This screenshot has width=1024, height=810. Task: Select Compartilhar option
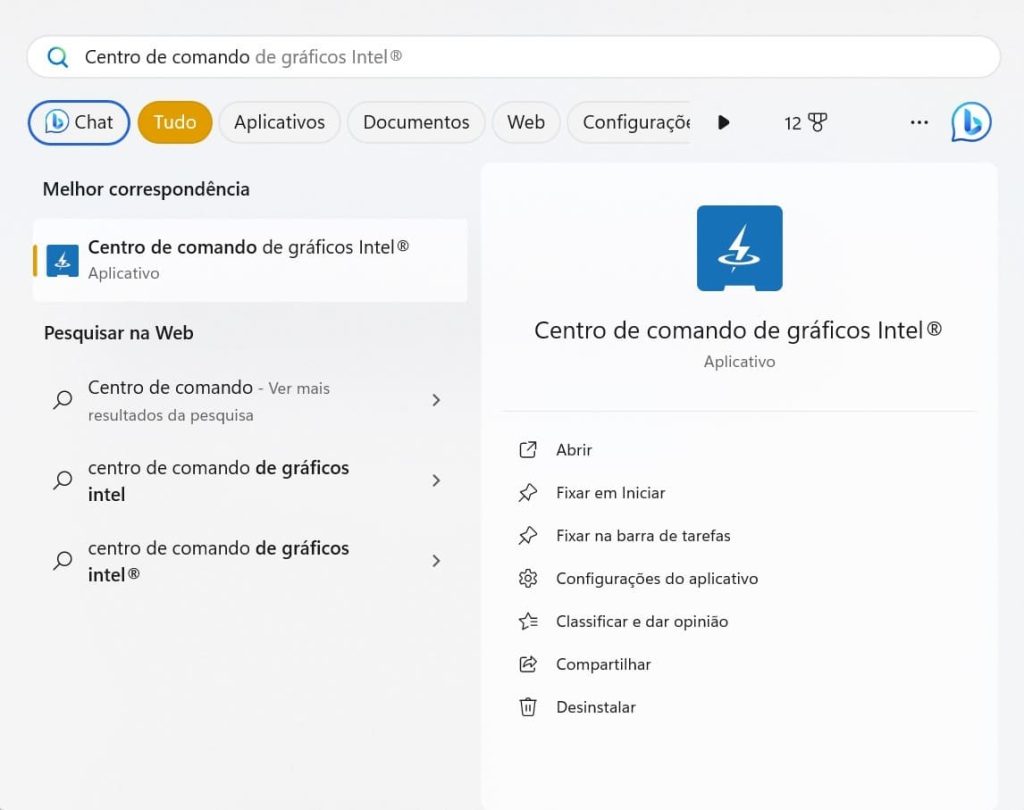coord(603,664)
